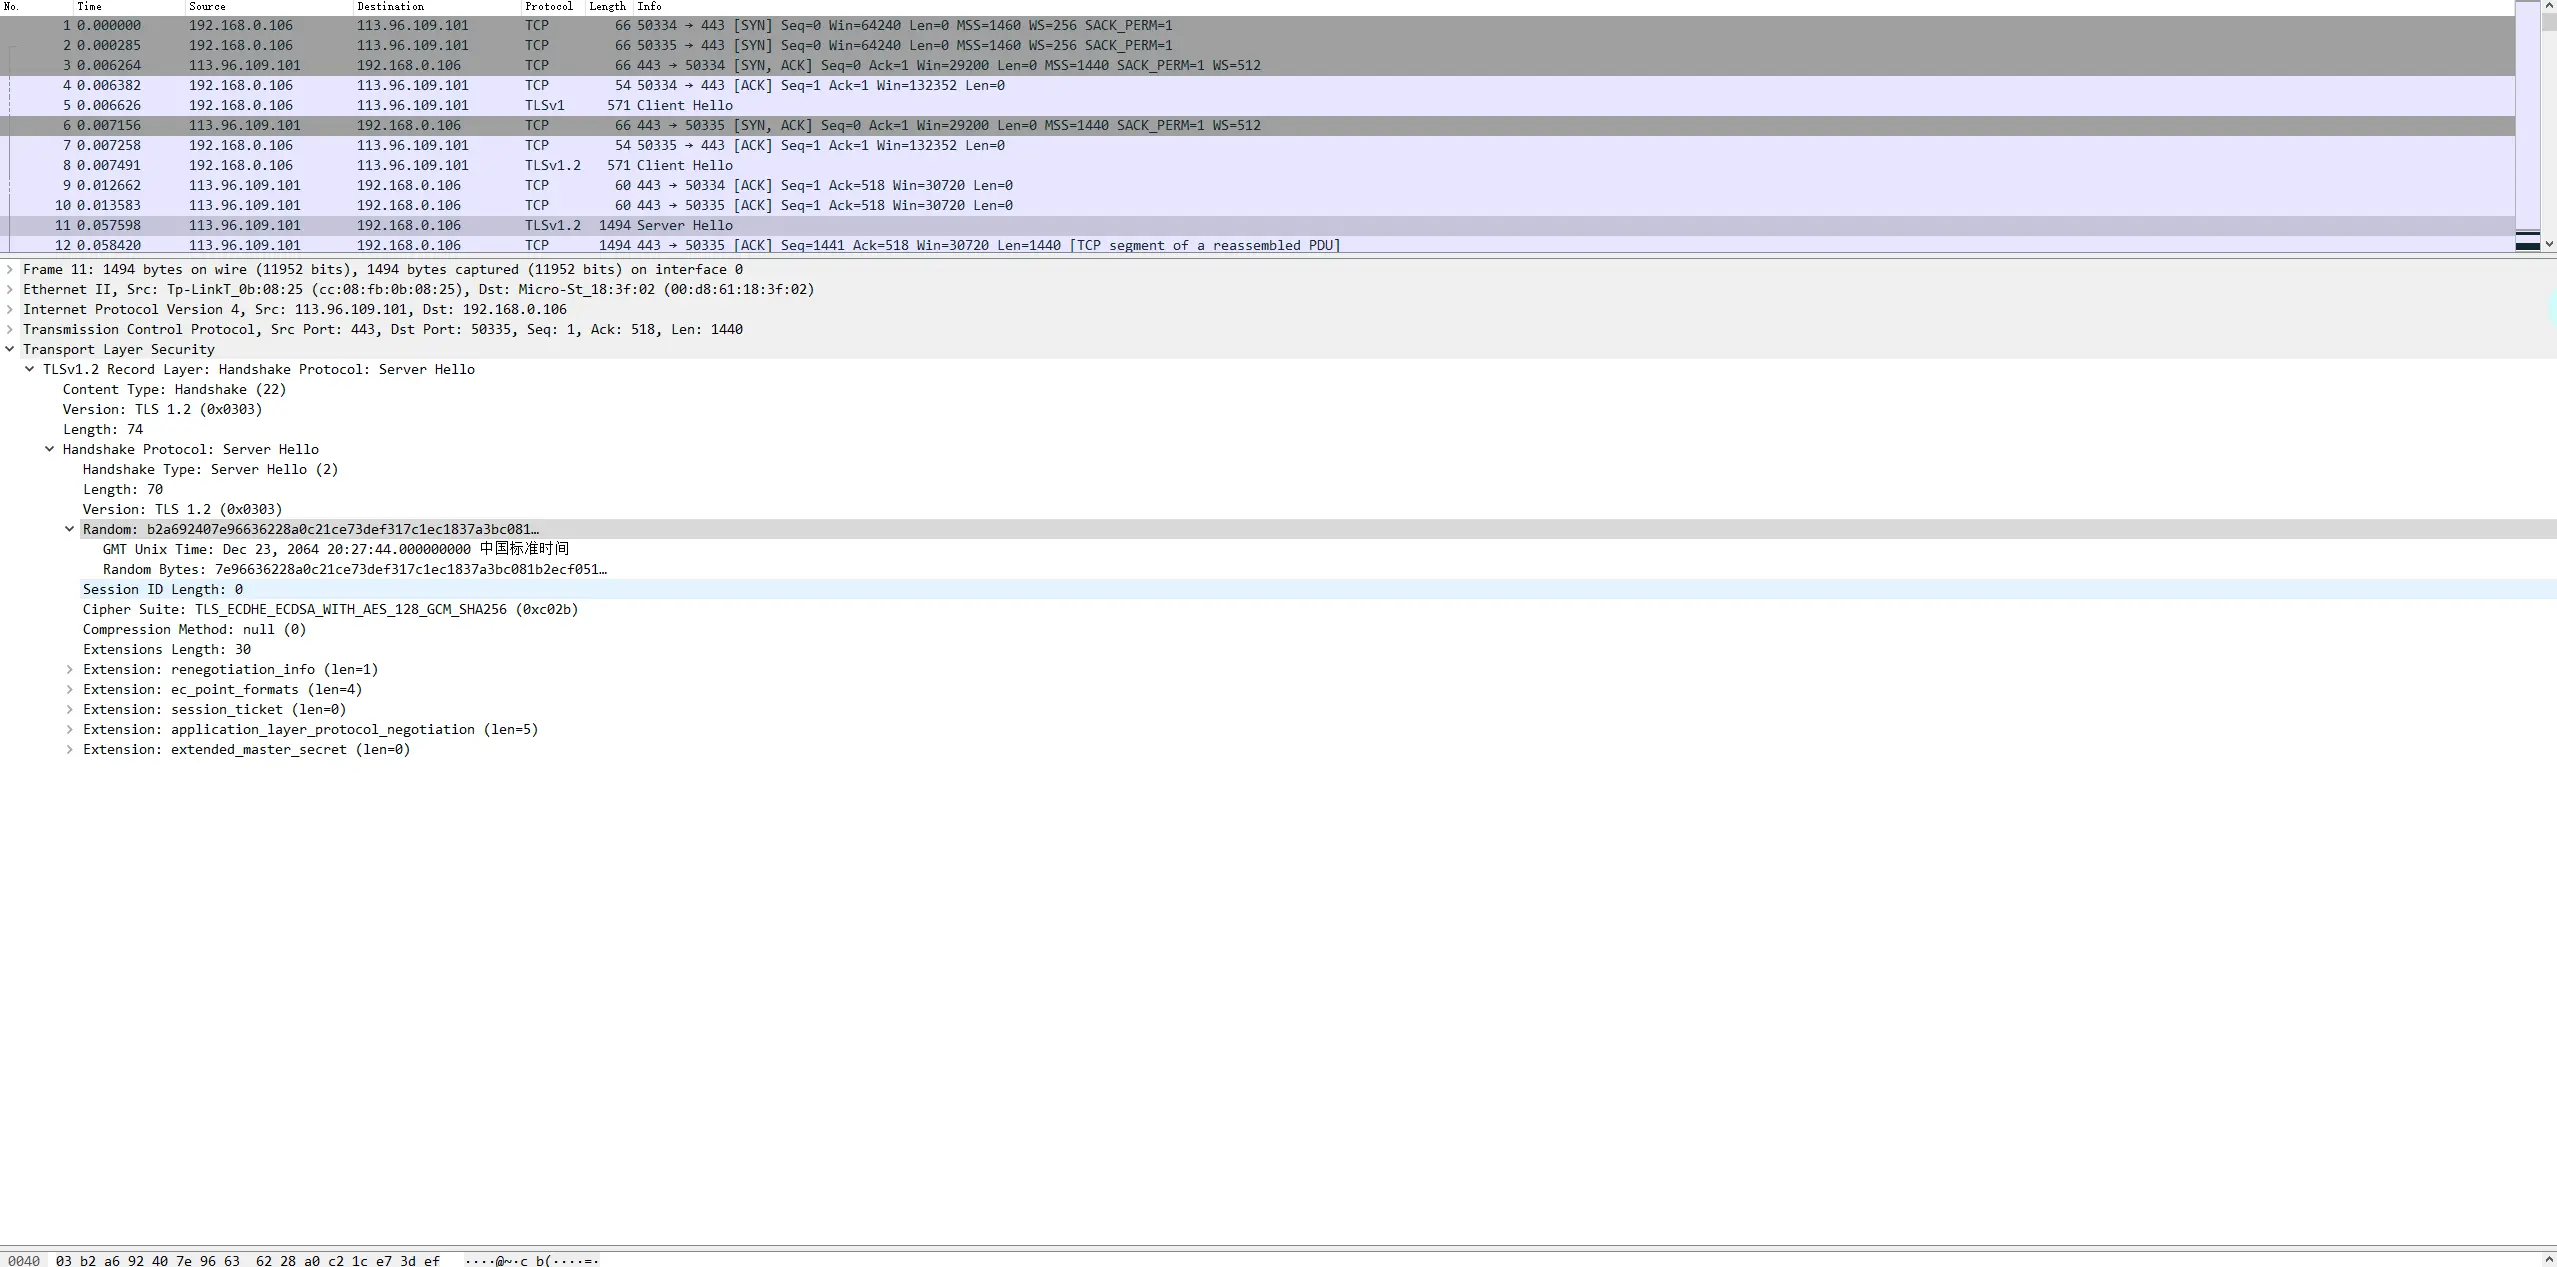Viewport: 2557px width, 1267px height.
Task: Expand the Ethernet II section
Action: [x=10, y=289]
